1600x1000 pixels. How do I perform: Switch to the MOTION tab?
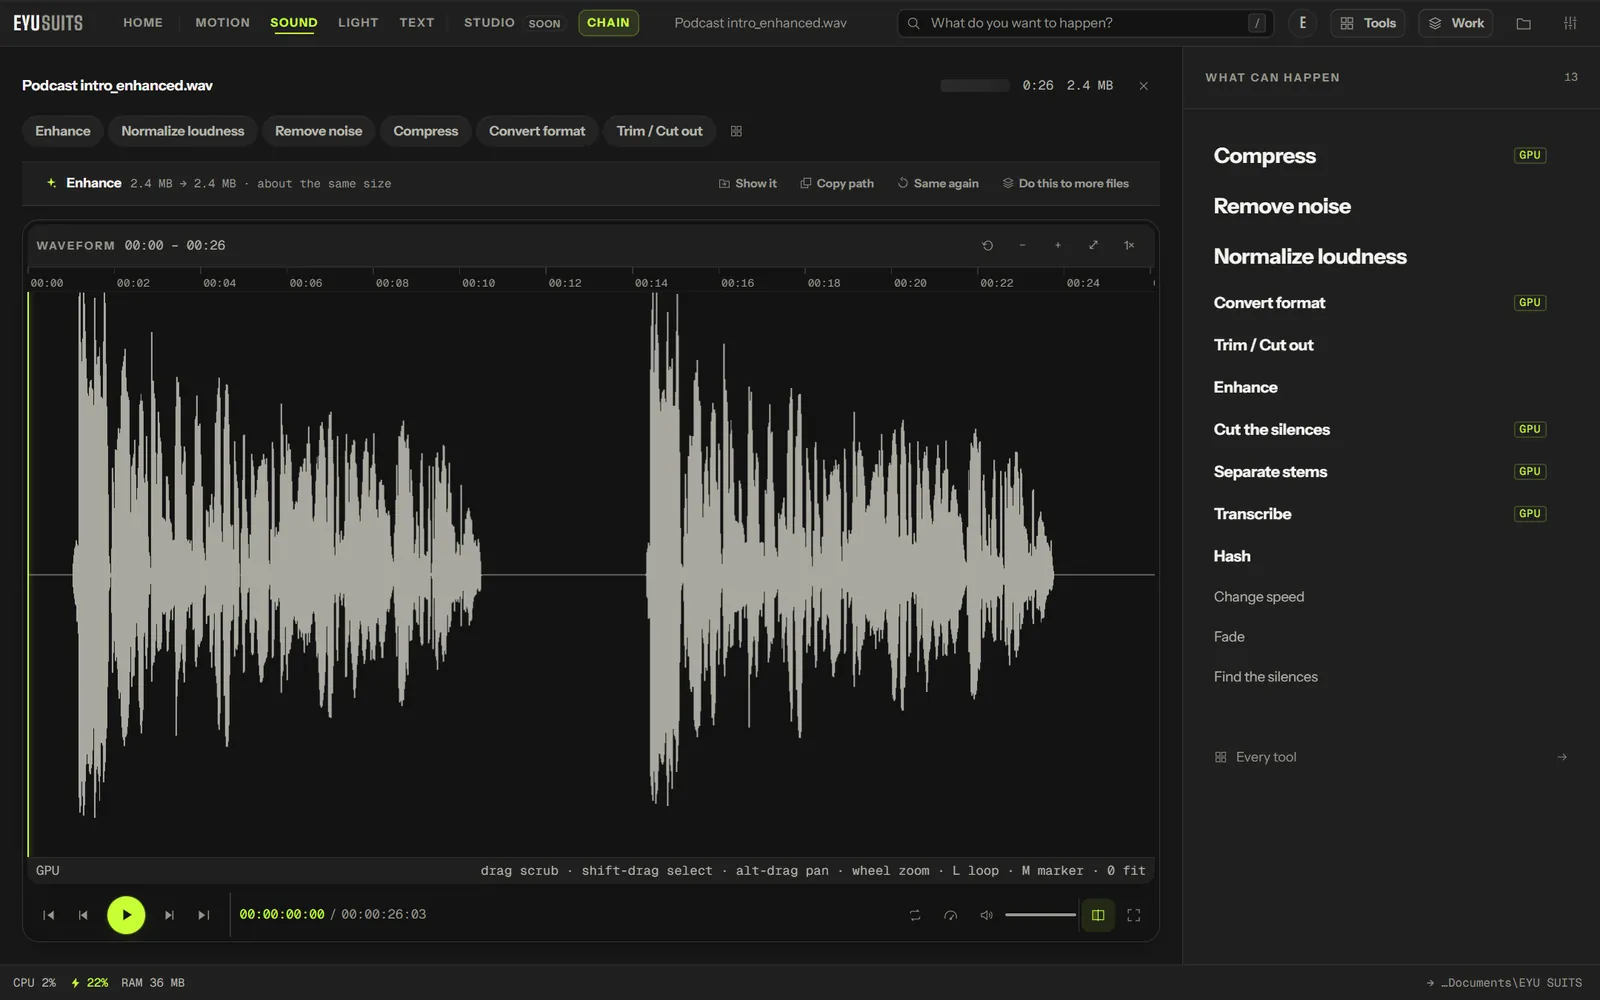tap(223, 23)
